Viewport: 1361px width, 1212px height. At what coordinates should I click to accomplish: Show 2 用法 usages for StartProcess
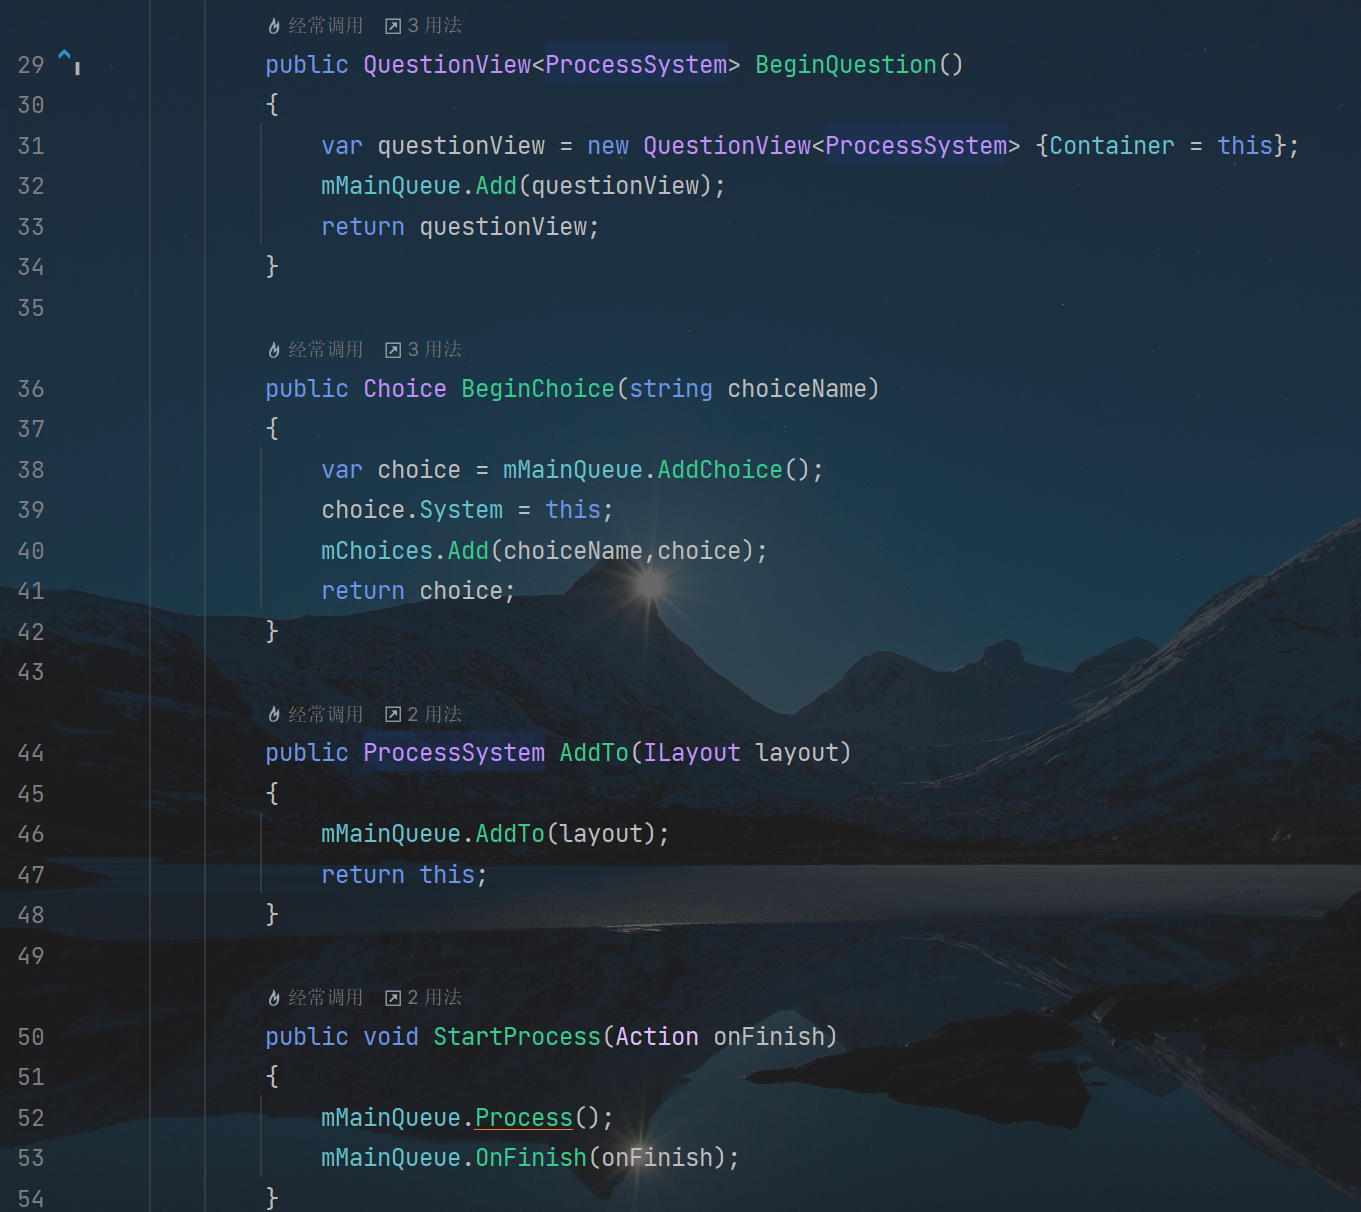pos(424,998)
